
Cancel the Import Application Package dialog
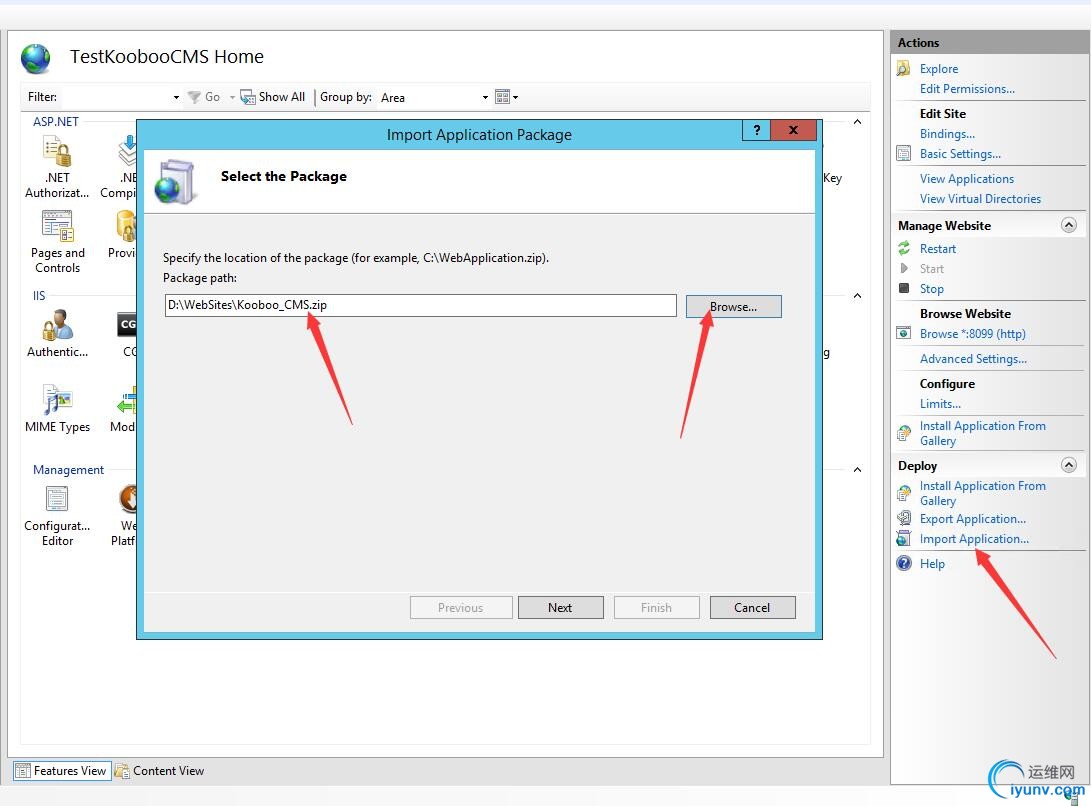(x=752, y=608)
